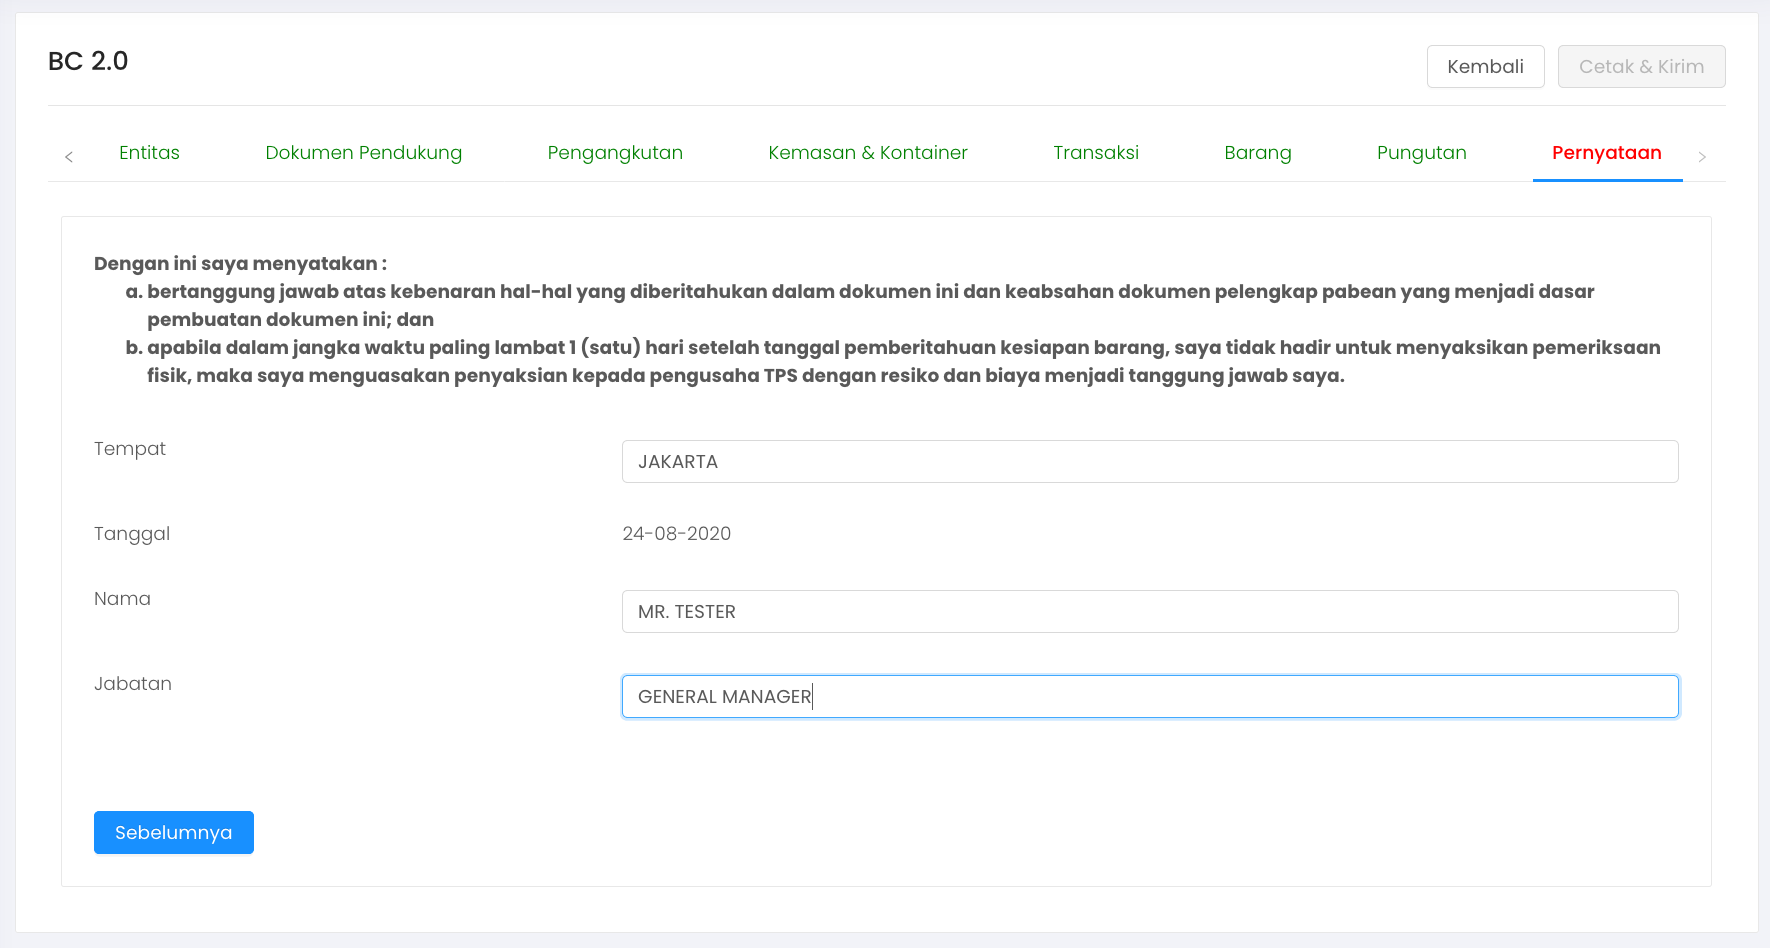The image size is (1770, 948).
Task: Open the Dokumen Pendukung tab
Action: click(363, 153)
